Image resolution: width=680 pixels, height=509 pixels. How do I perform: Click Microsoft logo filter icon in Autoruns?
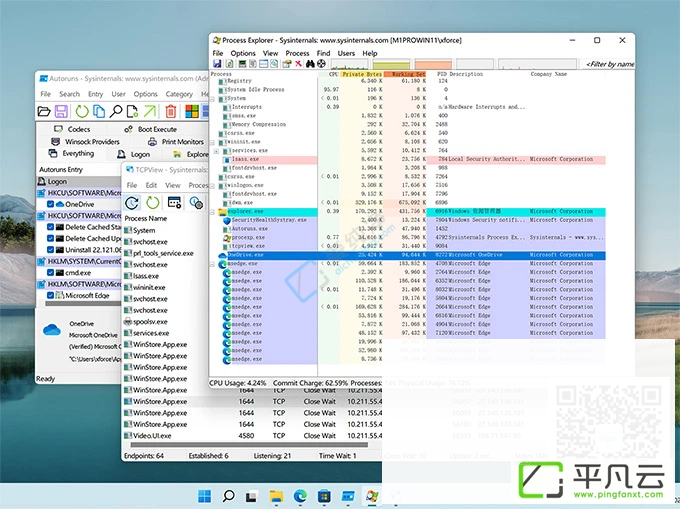click(192, 112)
